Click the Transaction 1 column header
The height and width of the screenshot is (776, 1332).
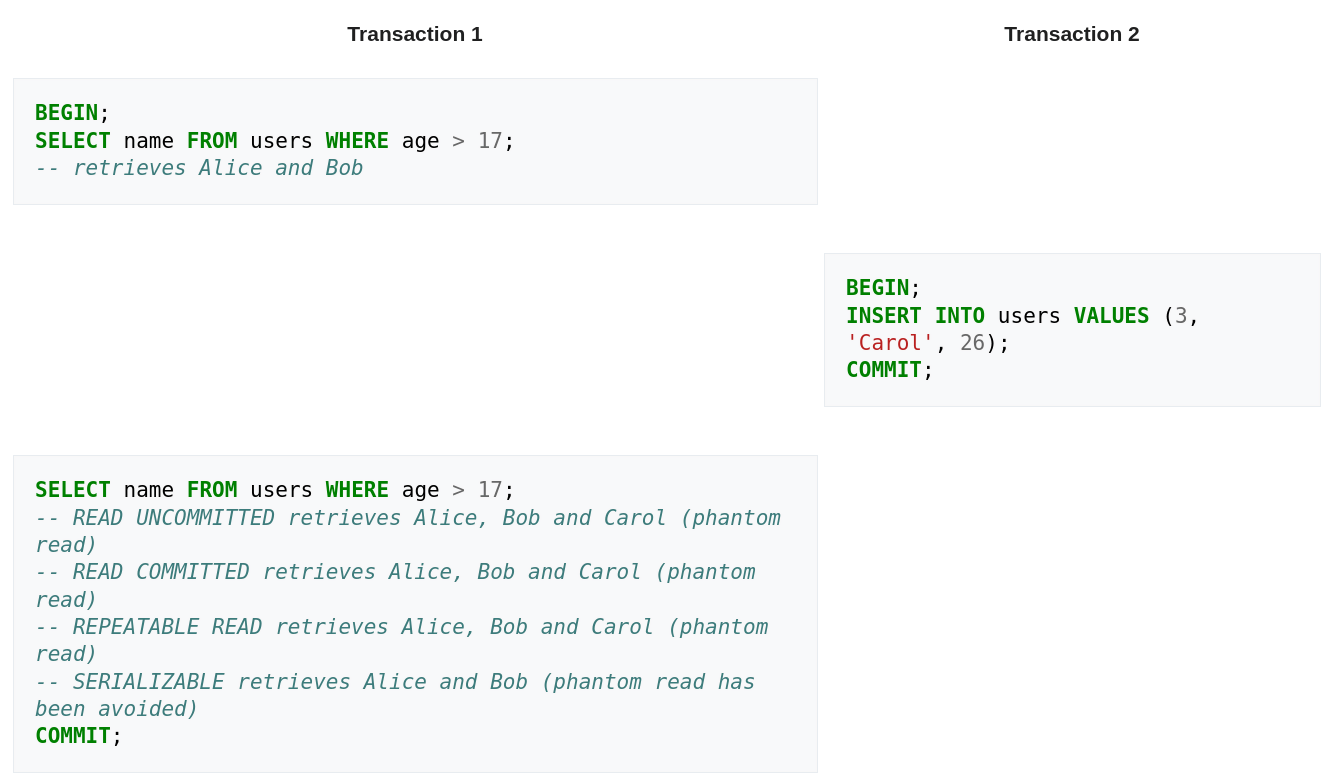coord(414,34)
